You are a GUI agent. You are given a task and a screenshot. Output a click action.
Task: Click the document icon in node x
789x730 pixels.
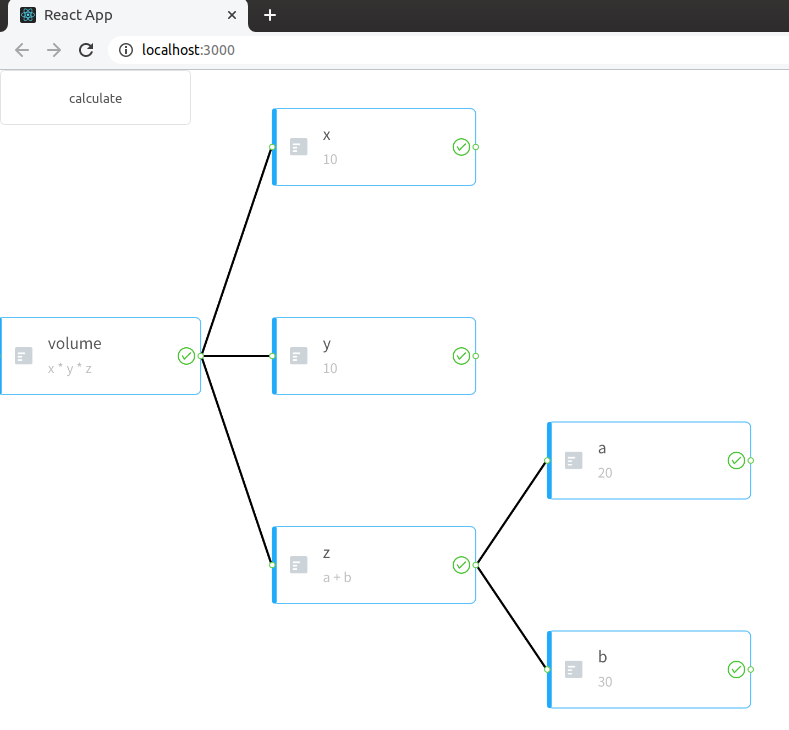tap(298, 147)
